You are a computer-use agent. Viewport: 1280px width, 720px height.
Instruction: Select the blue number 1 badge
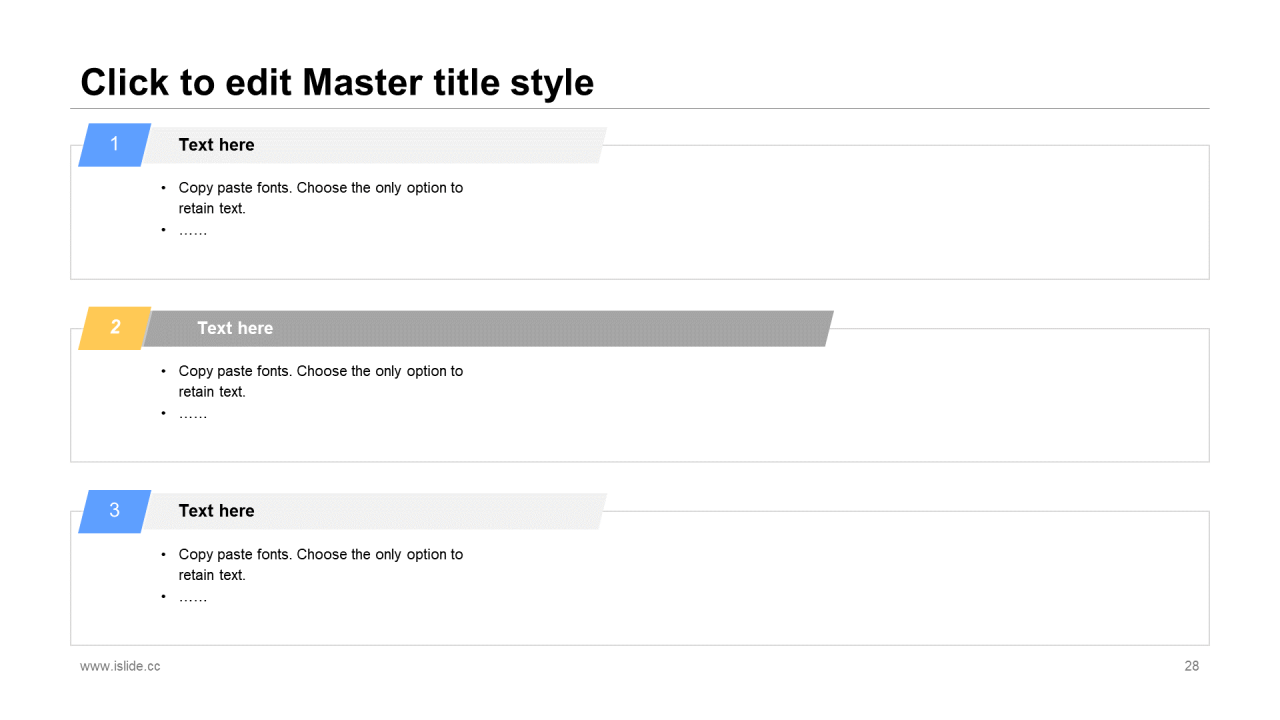tap(115, 145)
